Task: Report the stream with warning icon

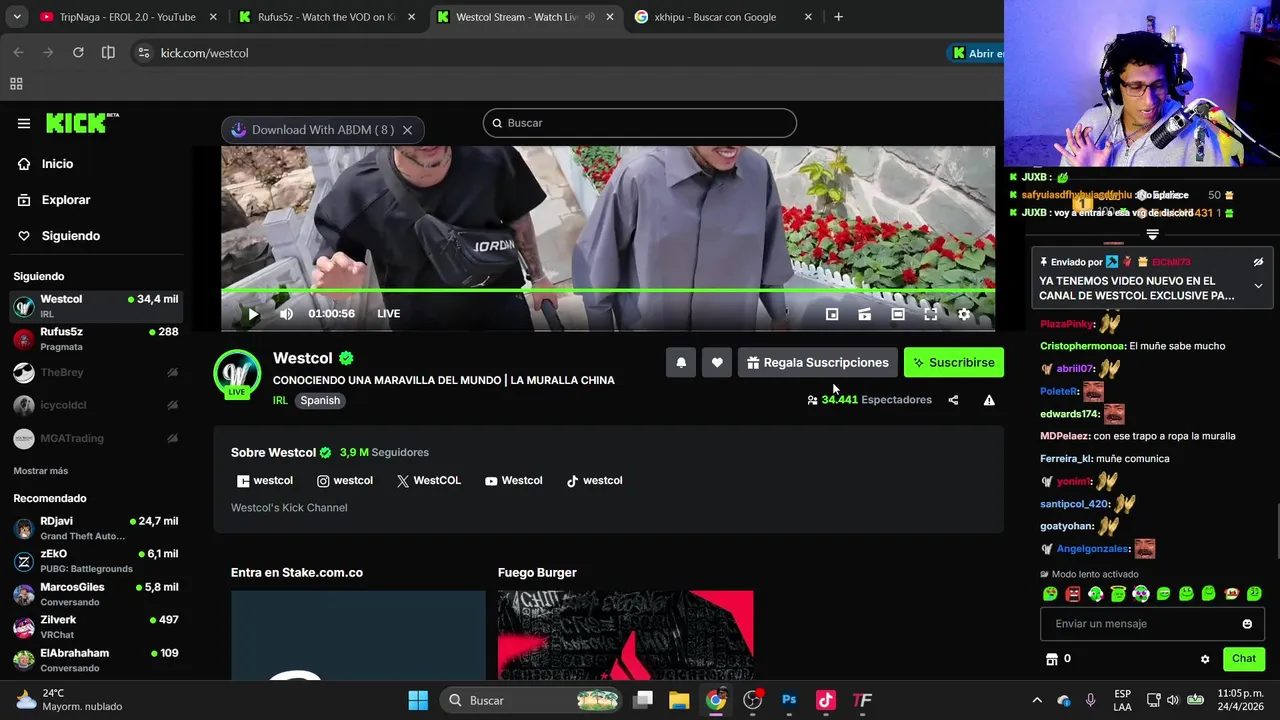Action: pyautogui.click(x=989, y=400)
